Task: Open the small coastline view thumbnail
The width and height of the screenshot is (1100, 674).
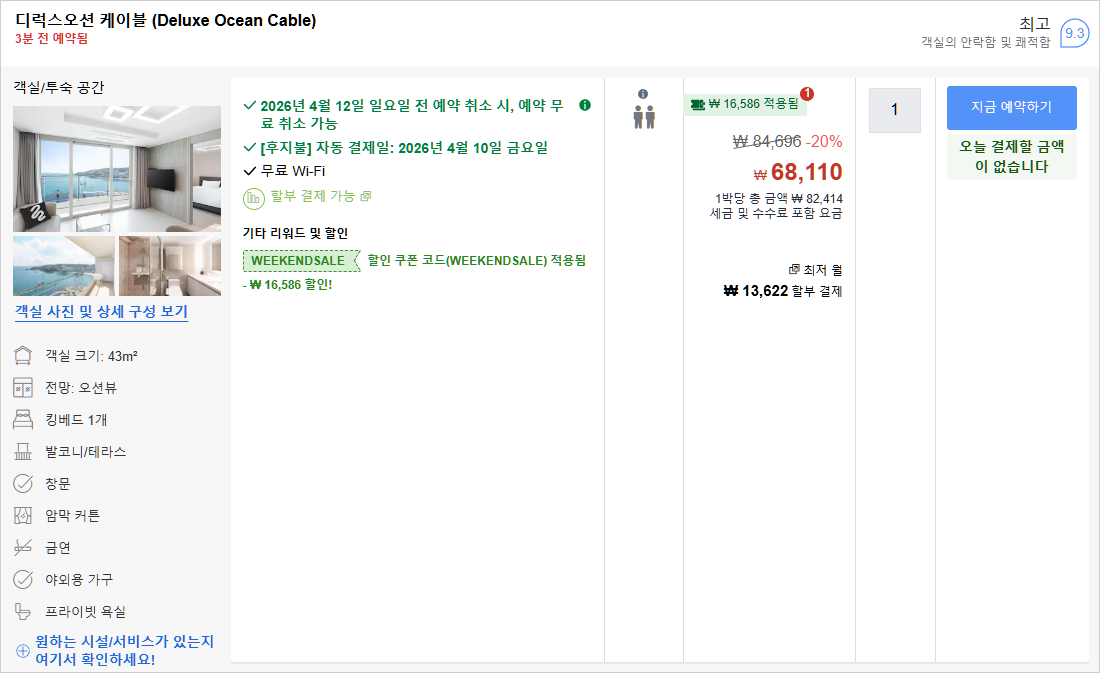Action: tap(64, 266)
